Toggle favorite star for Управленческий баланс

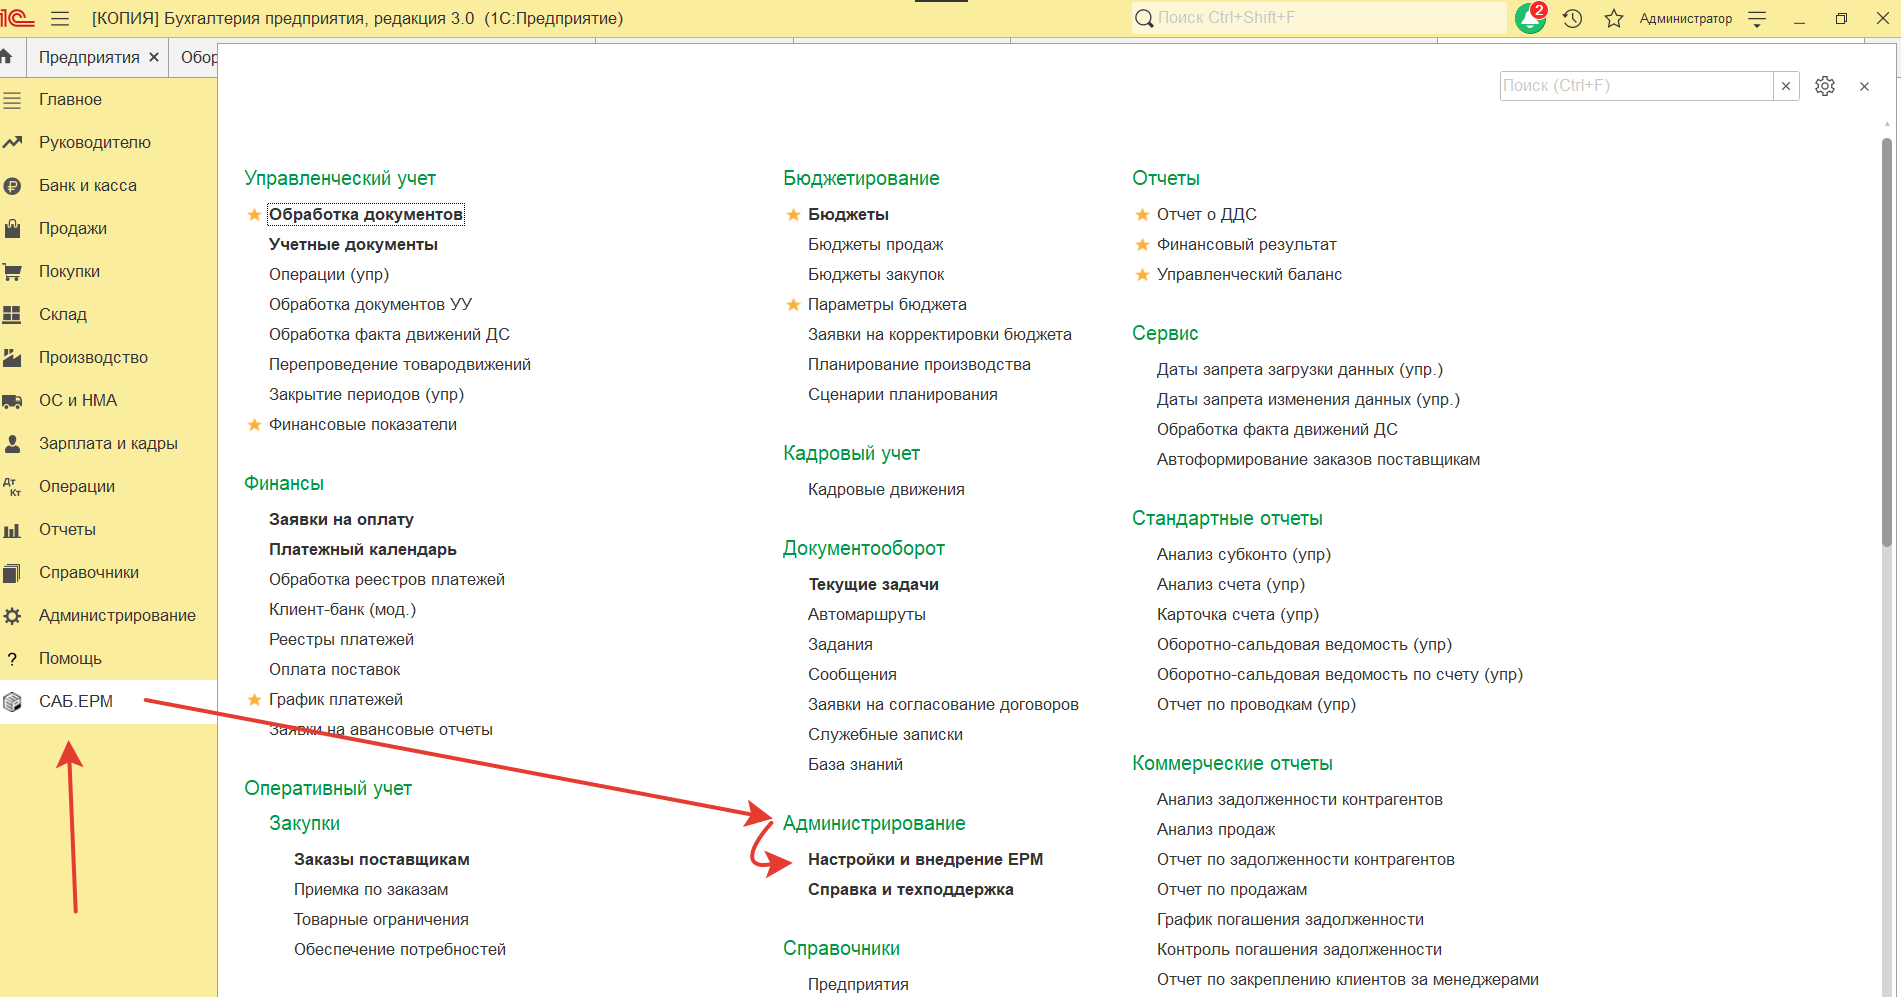click(1142, 275)
